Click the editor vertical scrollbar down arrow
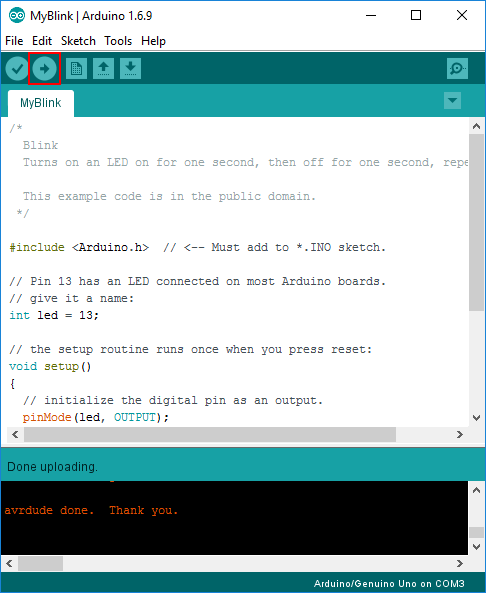This screenshot has height=593, width=486. pos(477,418)
